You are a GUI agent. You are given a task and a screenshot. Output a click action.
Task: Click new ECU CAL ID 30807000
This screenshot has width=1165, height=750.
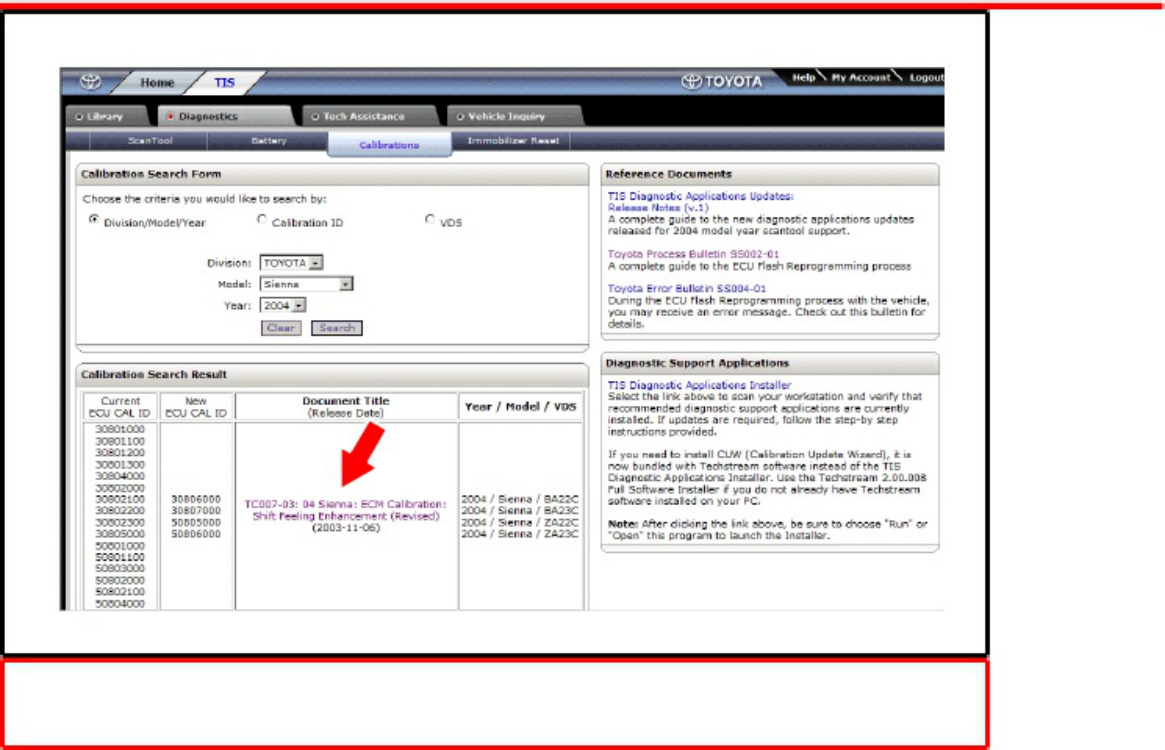tap(196, 511)
